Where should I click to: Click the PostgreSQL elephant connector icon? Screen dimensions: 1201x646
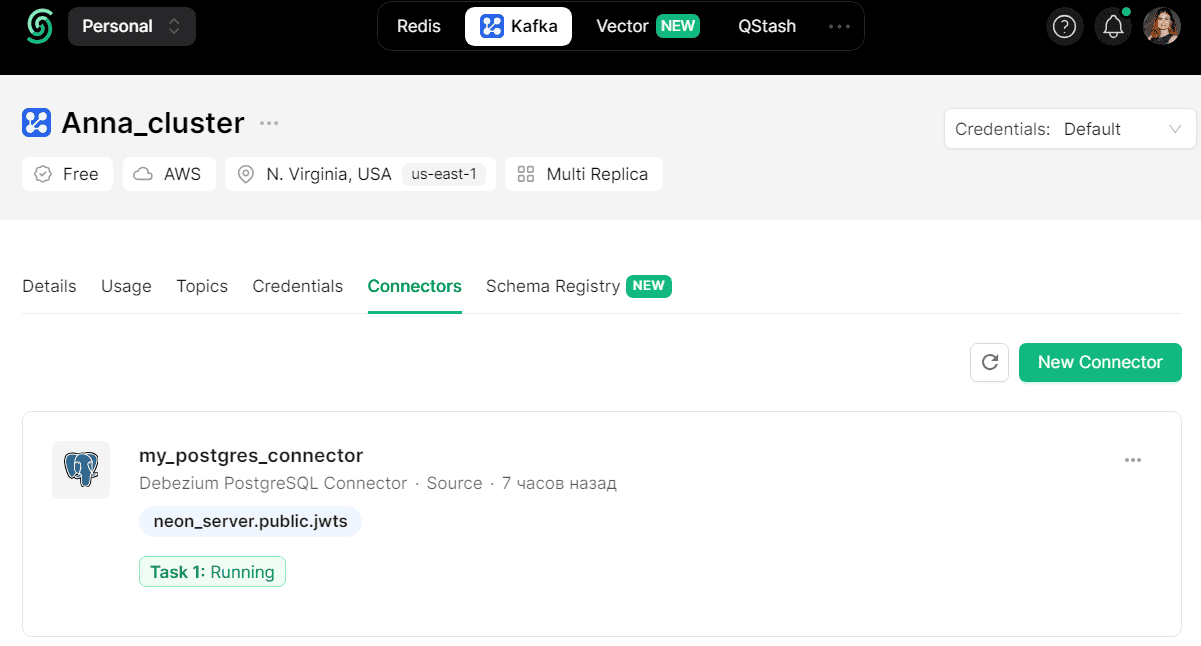pyautogui.click(x=81, y=470)
